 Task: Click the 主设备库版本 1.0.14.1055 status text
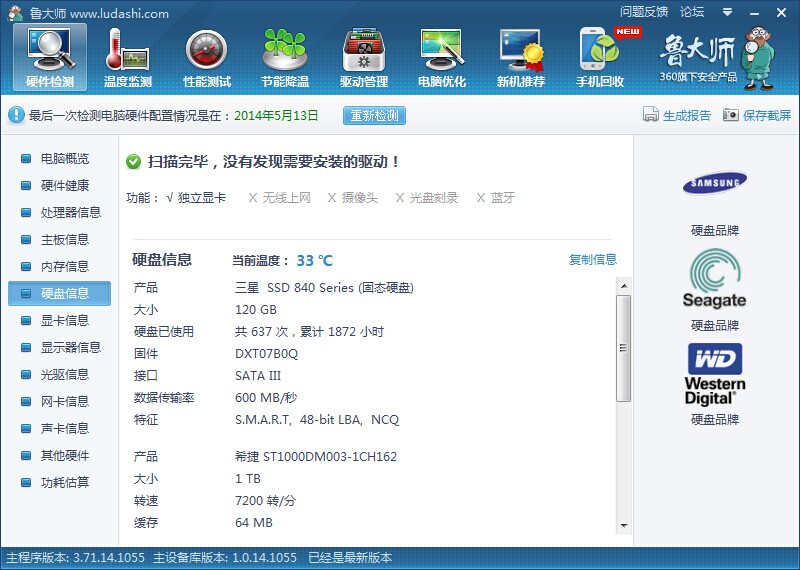[225, 557]
